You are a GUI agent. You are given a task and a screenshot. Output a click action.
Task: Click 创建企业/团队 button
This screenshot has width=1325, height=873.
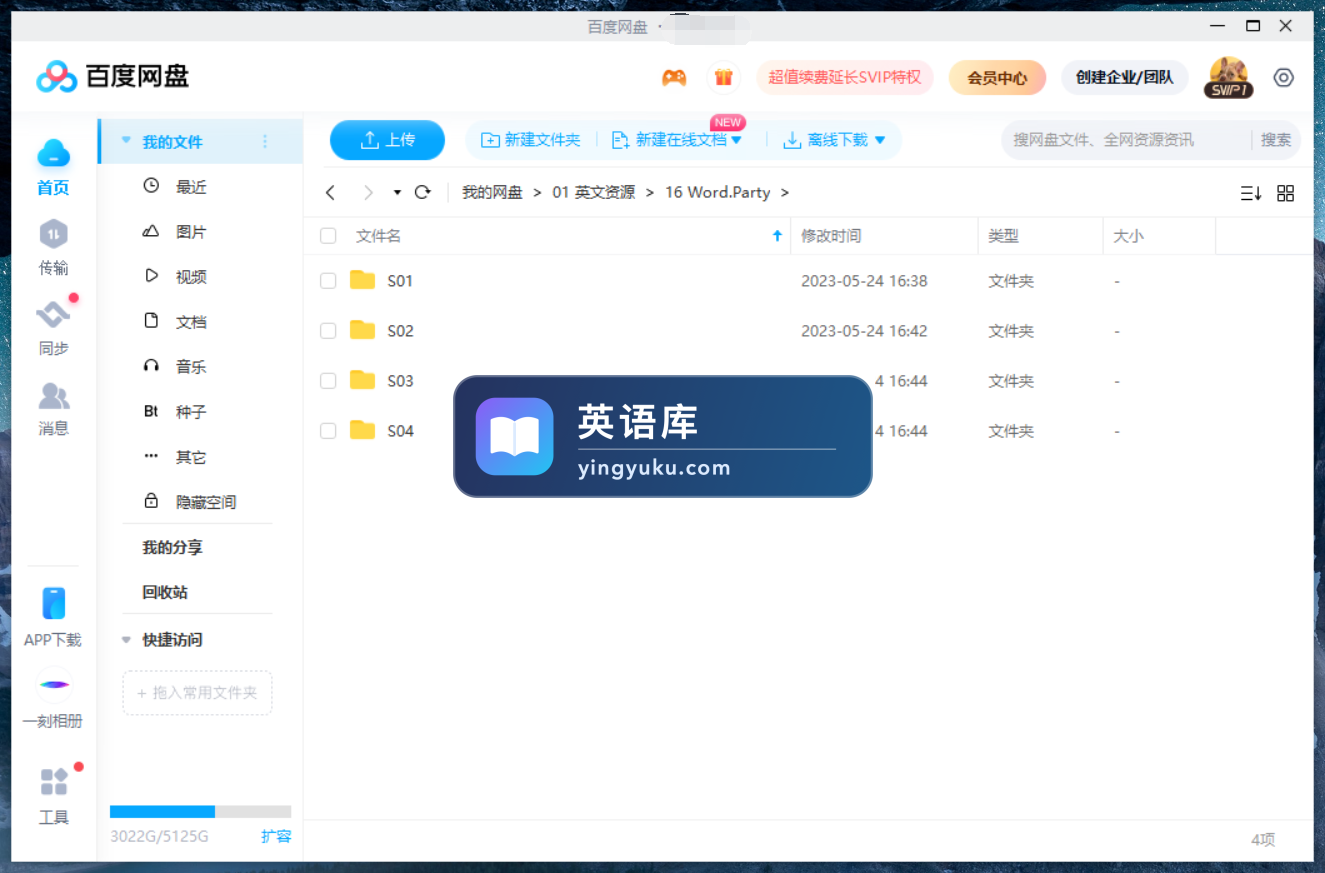(x=1125, y=77)
